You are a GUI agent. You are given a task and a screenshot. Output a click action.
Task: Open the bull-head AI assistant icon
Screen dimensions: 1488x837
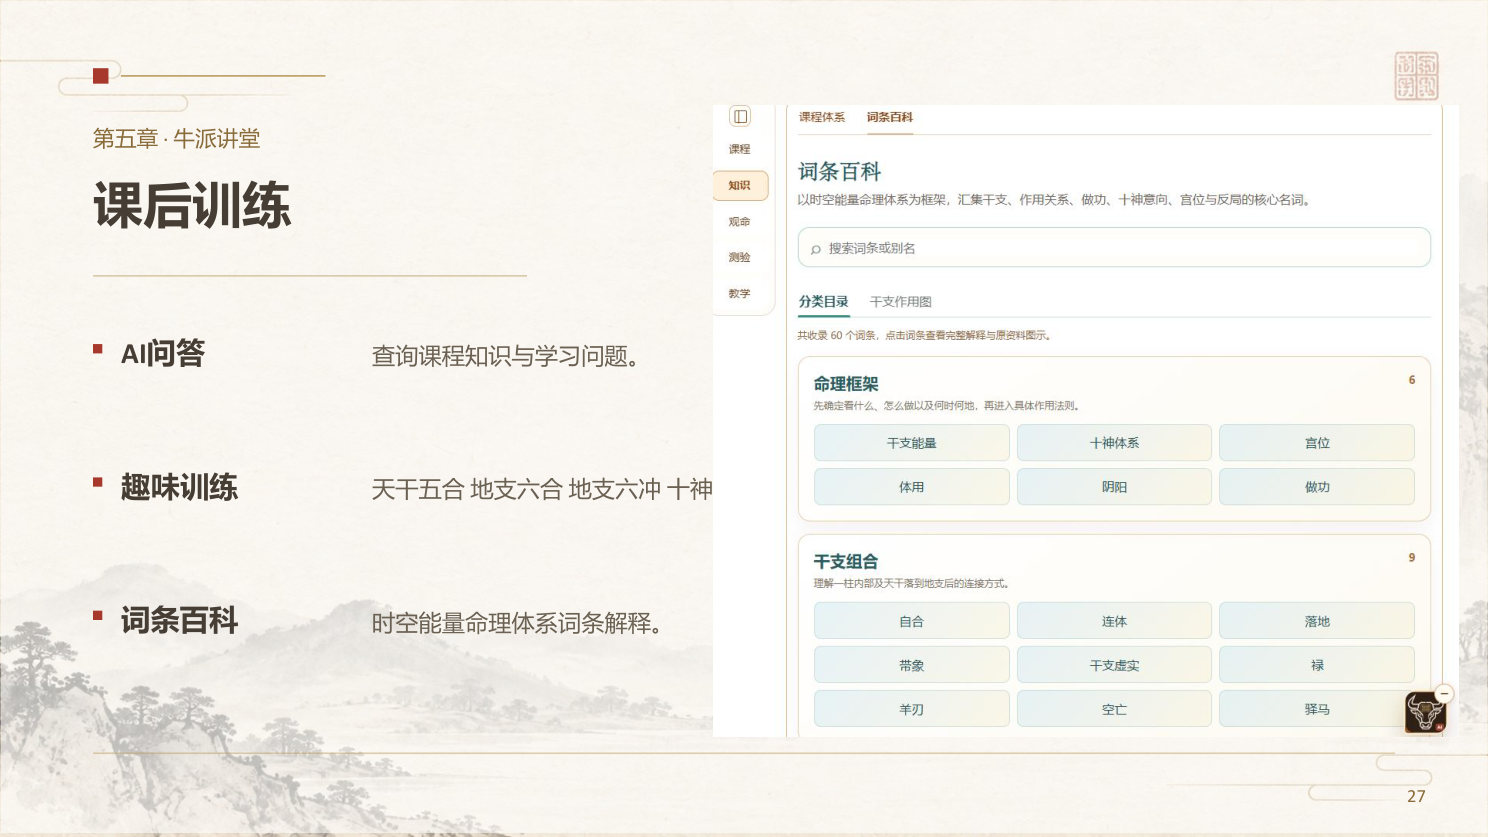[x=1424, y=712]
